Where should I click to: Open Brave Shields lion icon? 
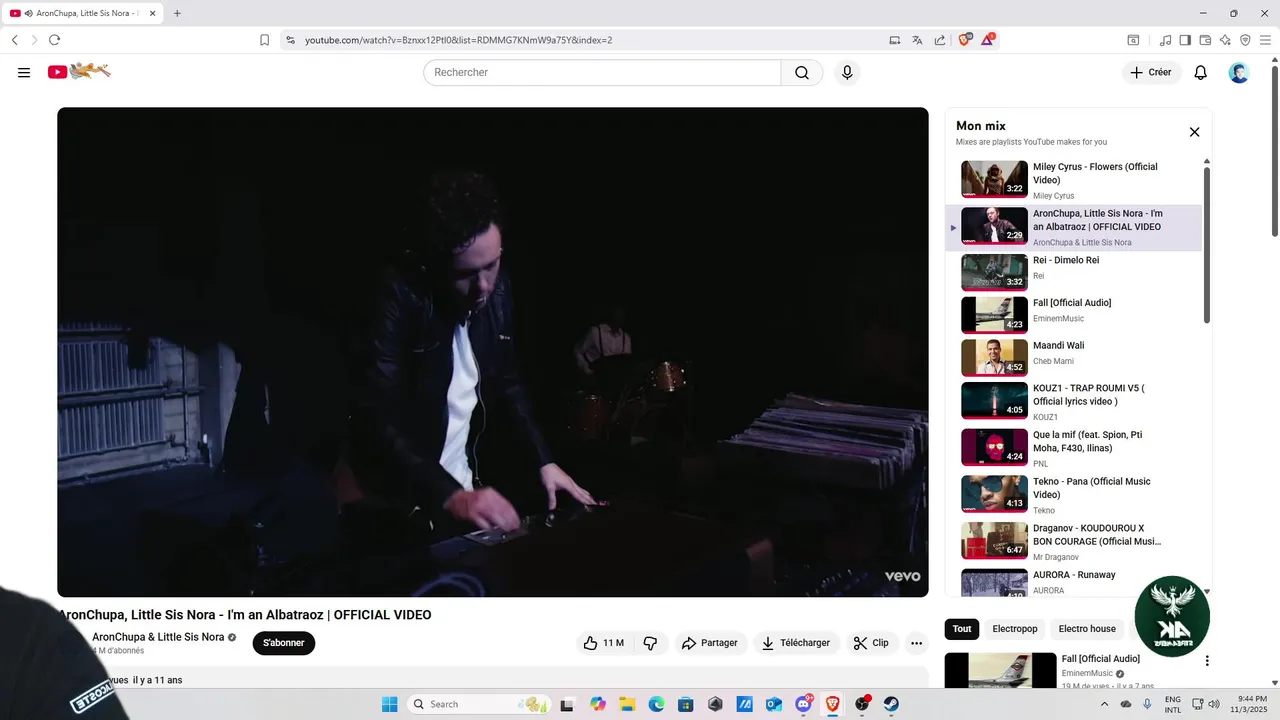point(965,40)
